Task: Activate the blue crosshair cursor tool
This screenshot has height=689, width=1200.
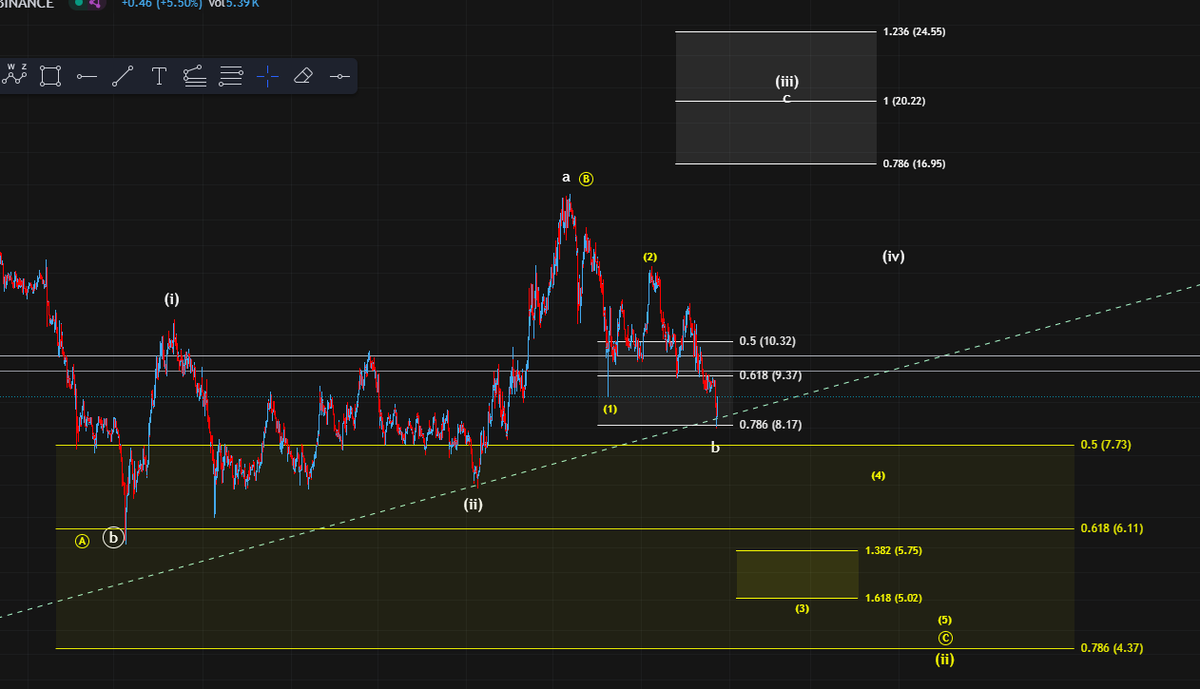Action: [x=267, y=76]
